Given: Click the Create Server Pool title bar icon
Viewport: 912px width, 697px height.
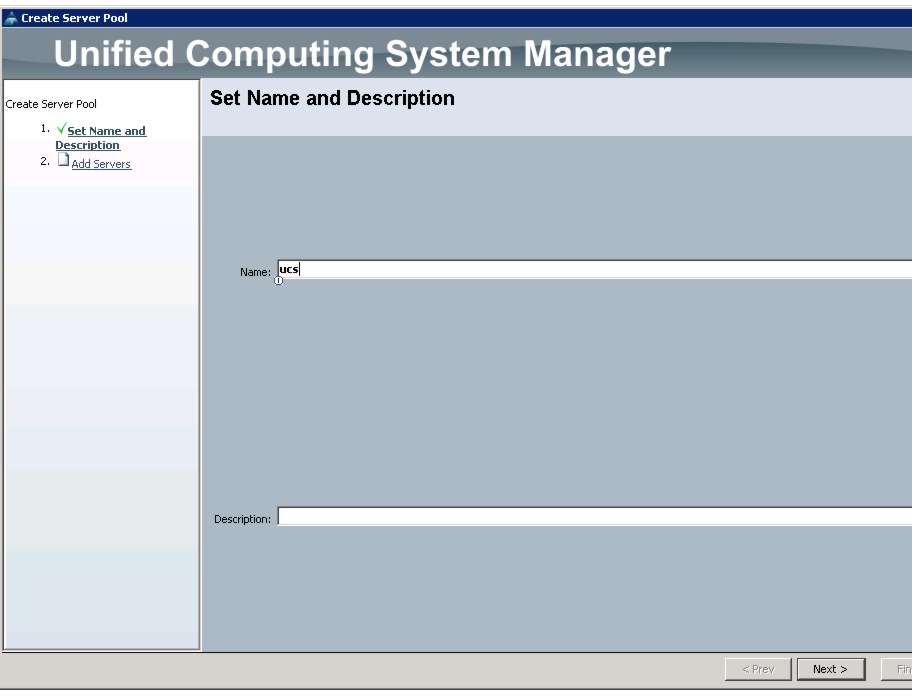Looking at the screenshot, I should pos(10,18).
